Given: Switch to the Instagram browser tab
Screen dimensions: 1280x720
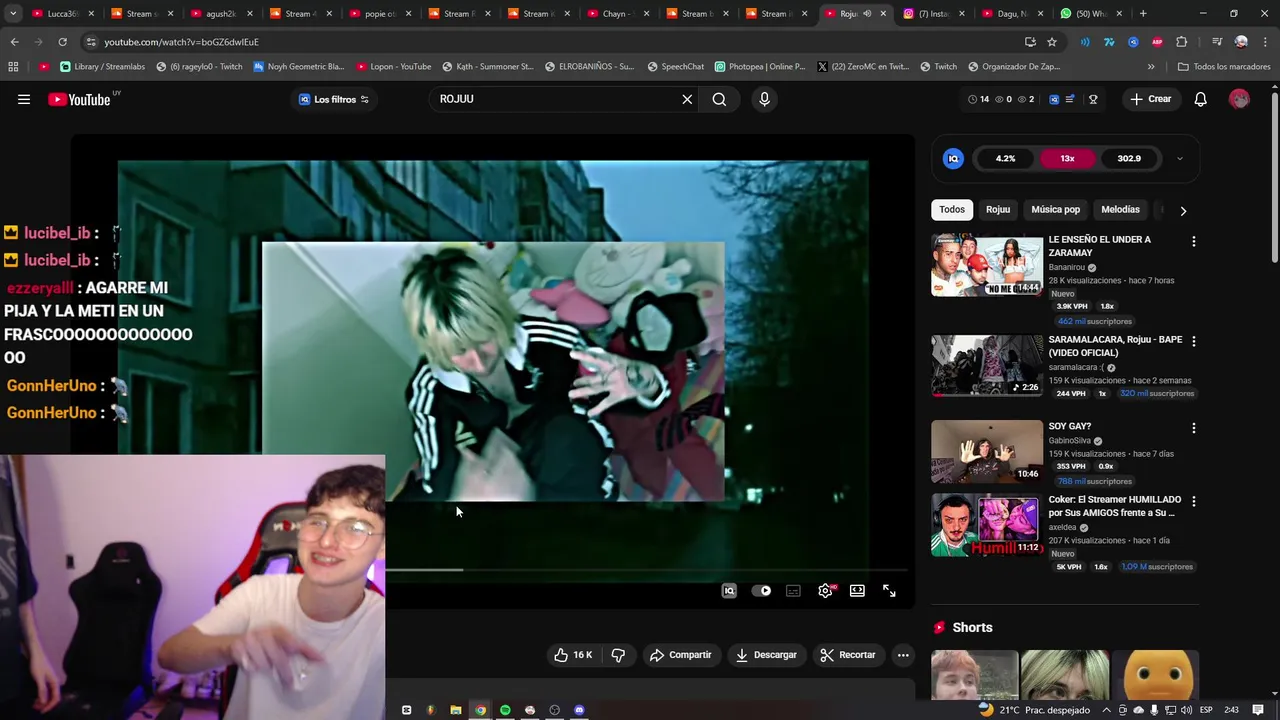Looking at the screenshot, I should 934,14.
